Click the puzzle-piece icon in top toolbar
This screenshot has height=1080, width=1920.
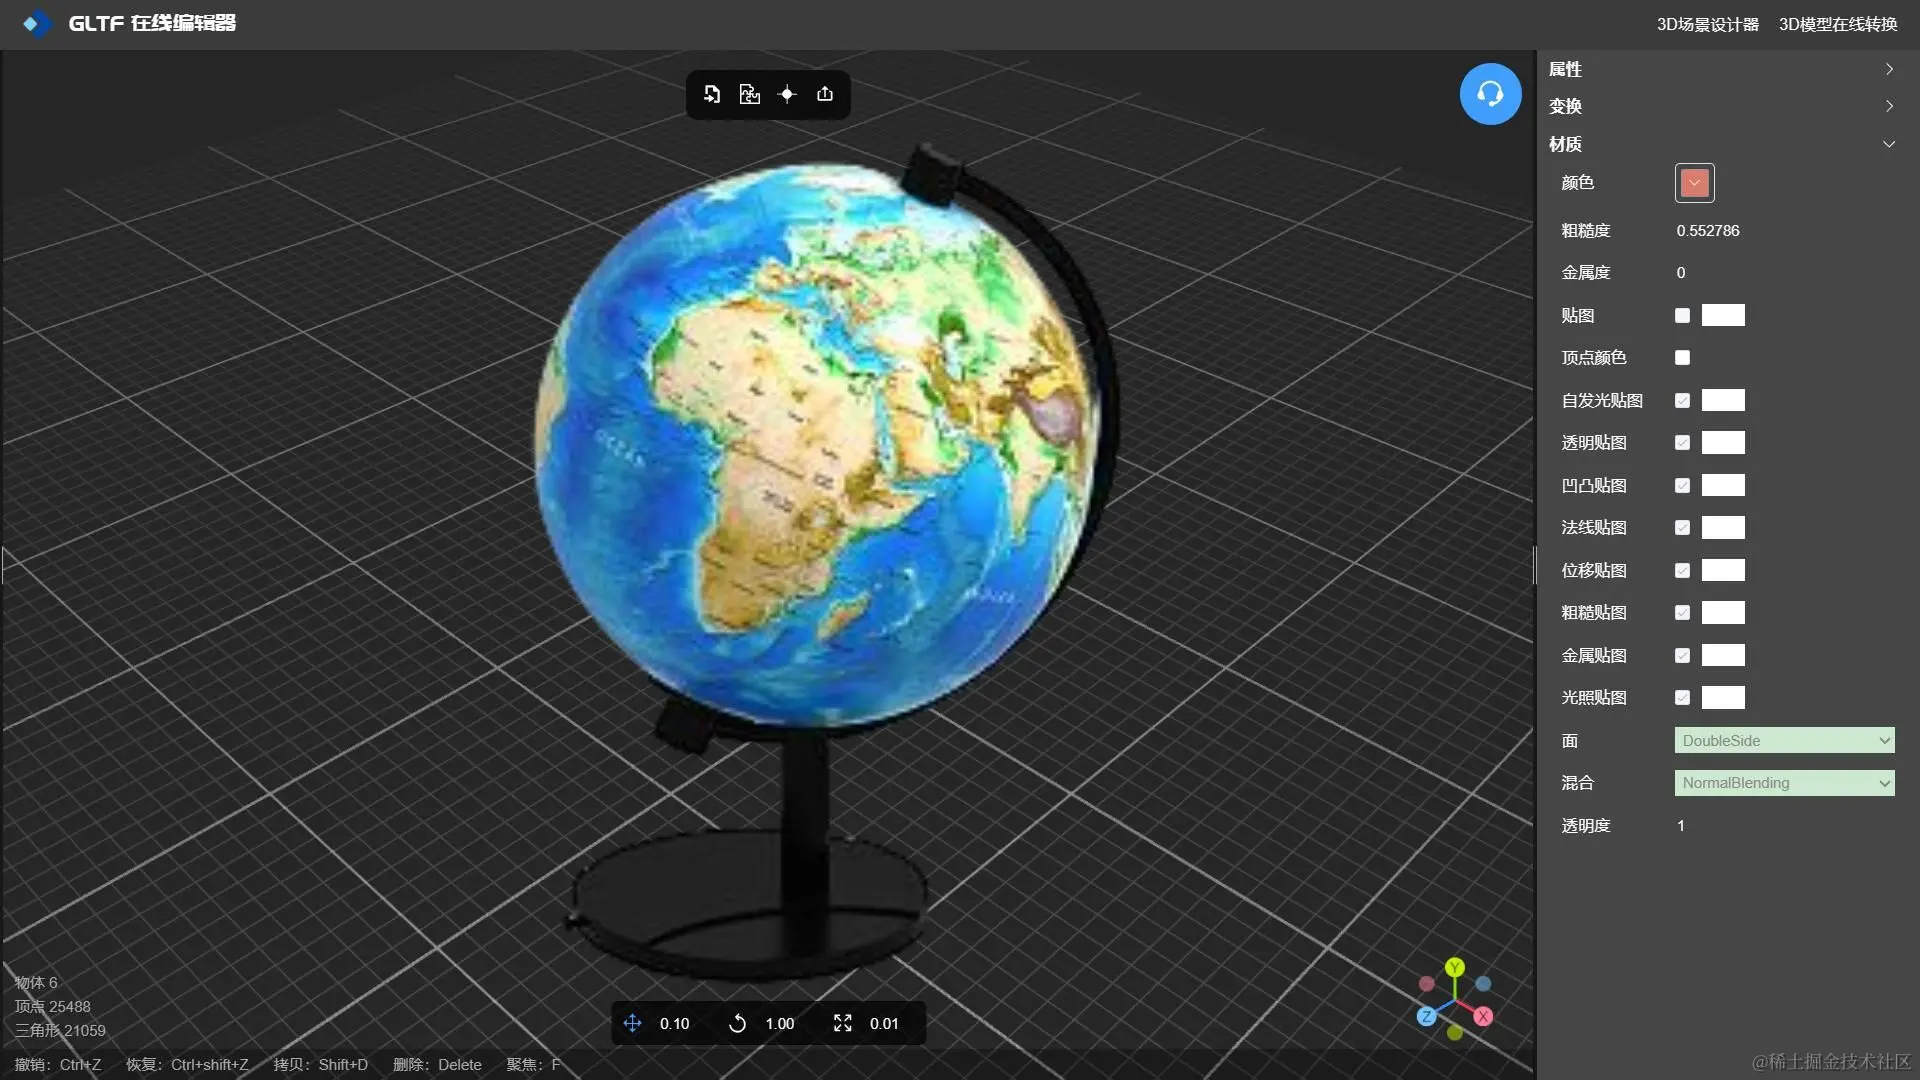click(x=749, y=94)
